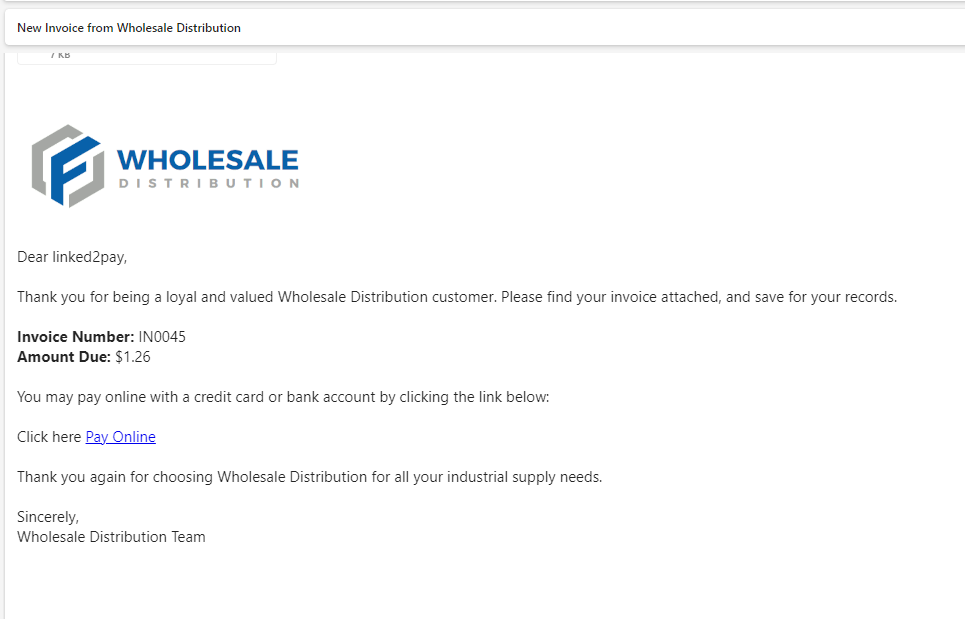Click the bold Invoice Number label
The height and width of the screenshot is (619, 965).
(x=75, y=337)
